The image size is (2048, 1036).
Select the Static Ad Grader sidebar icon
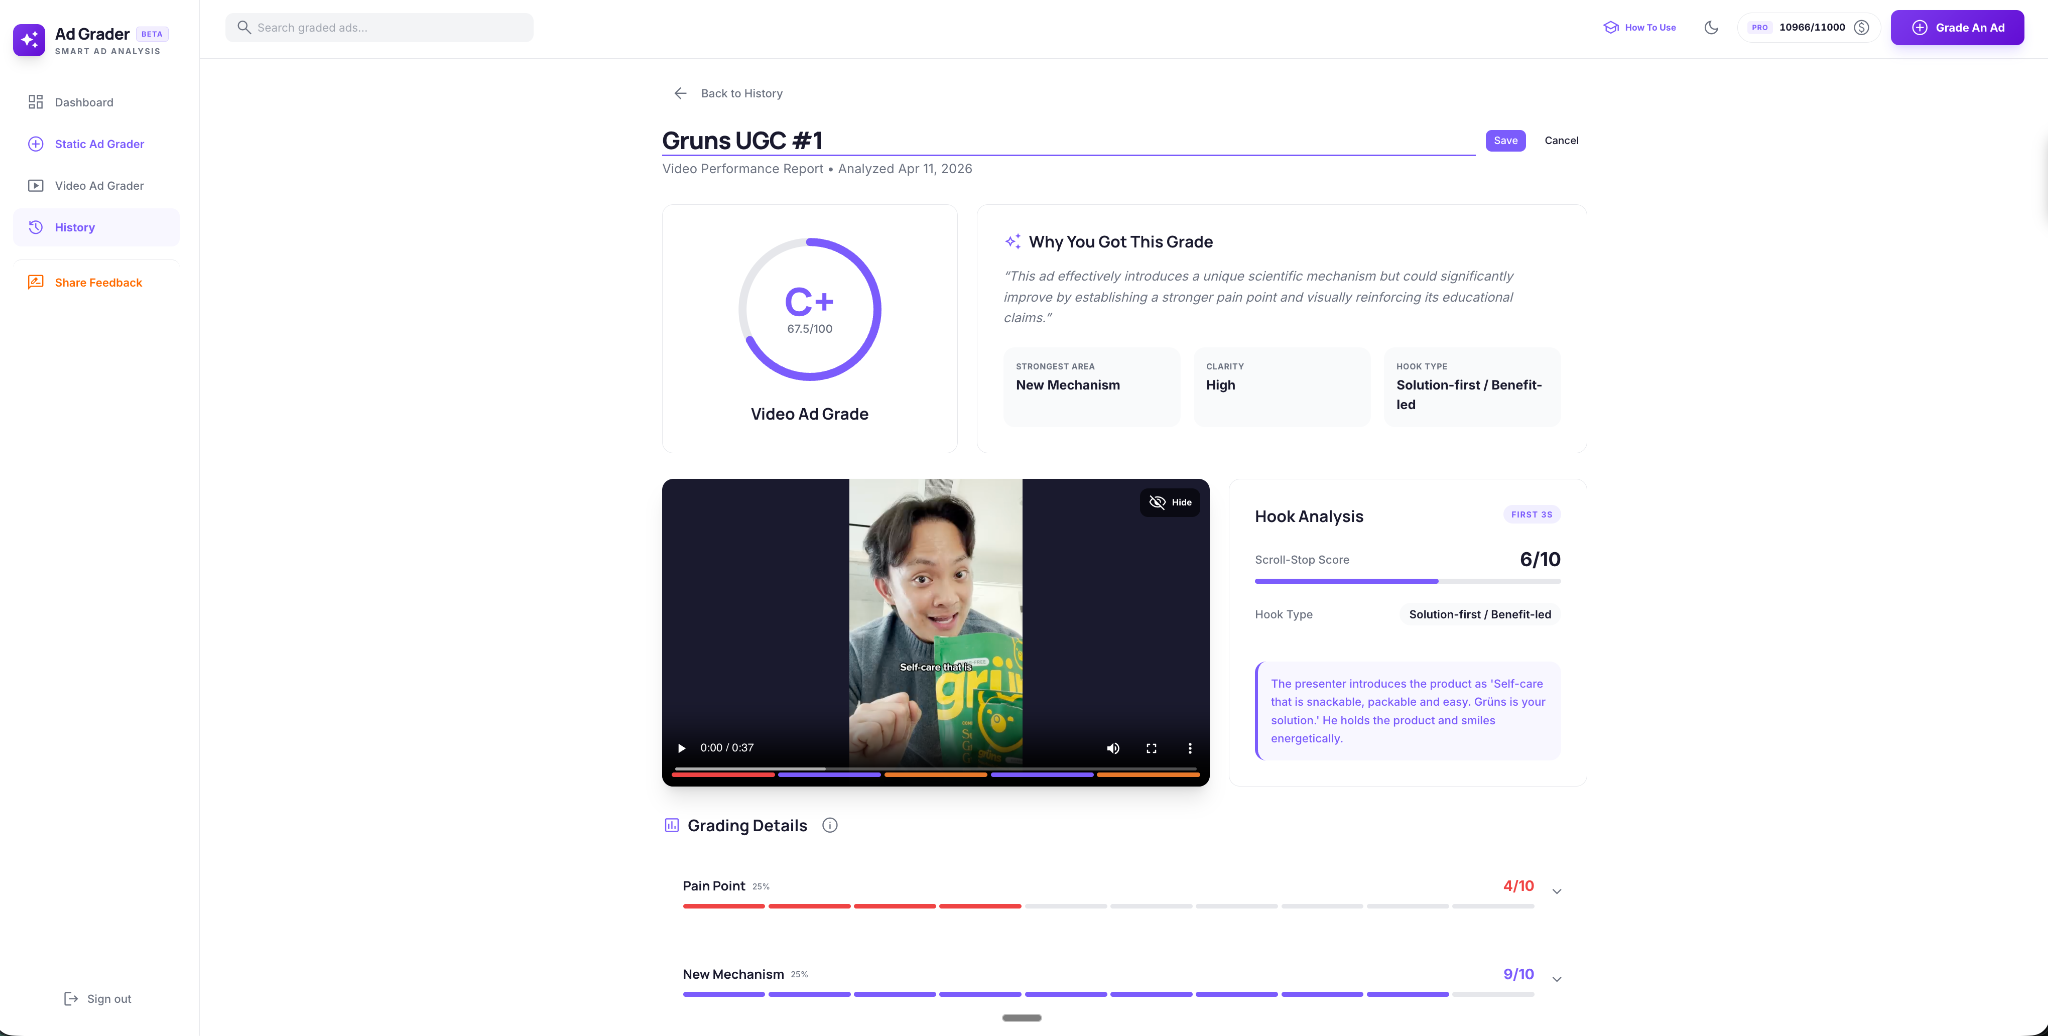pyautogui.click(x=35, y=144)
